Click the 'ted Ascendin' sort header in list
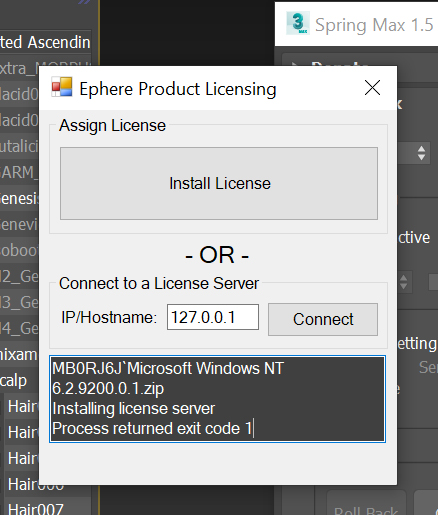The width and height of the screenshot is (438, 515). (x=45, y=42)
